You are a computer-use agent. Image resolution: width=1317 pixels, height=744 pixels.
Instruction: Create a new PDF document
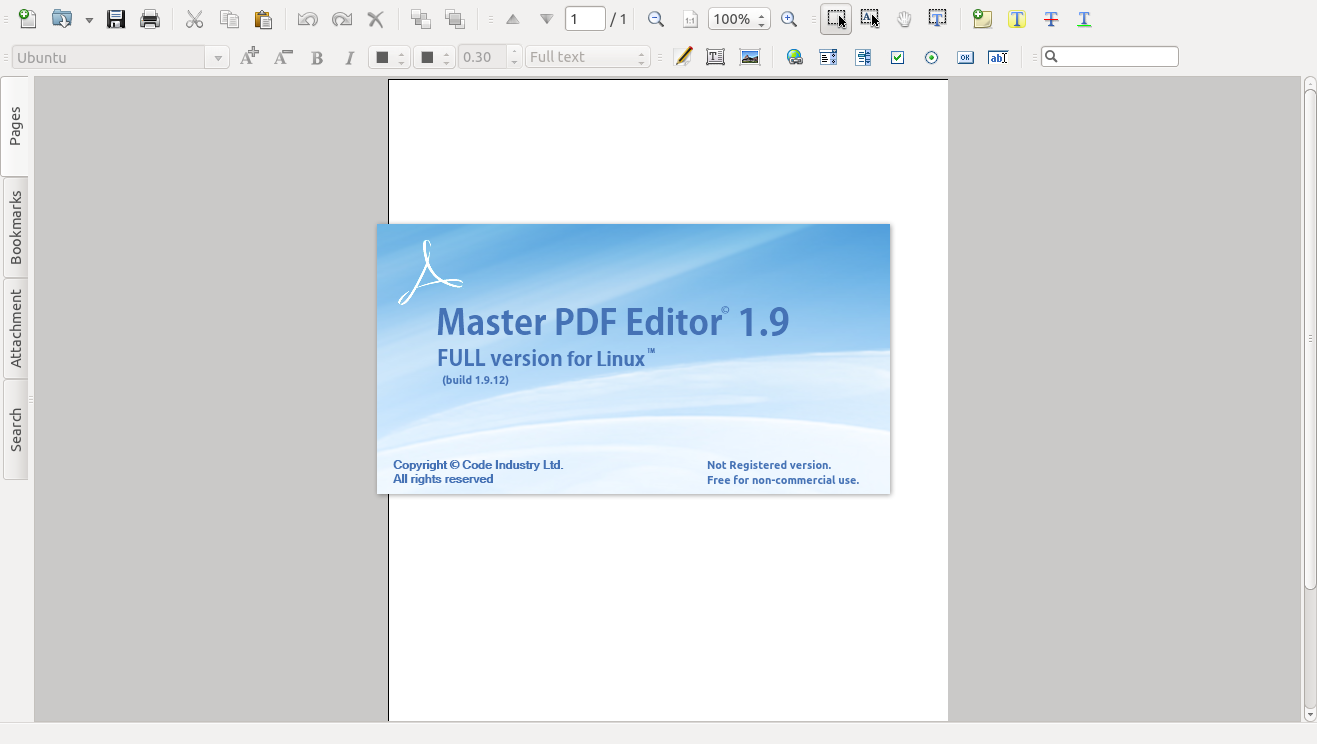(x=28, y=19)
